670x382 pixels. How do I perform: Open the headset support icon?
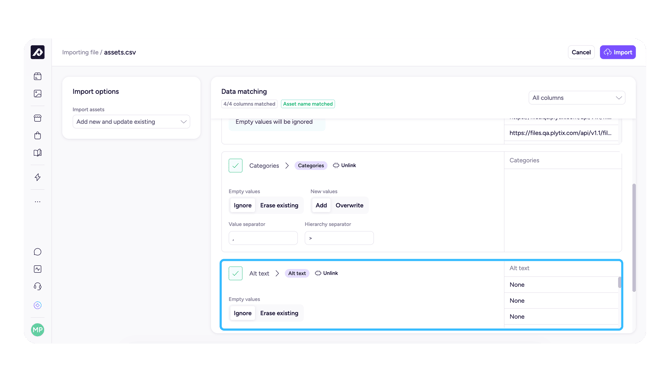coord(38,286)
